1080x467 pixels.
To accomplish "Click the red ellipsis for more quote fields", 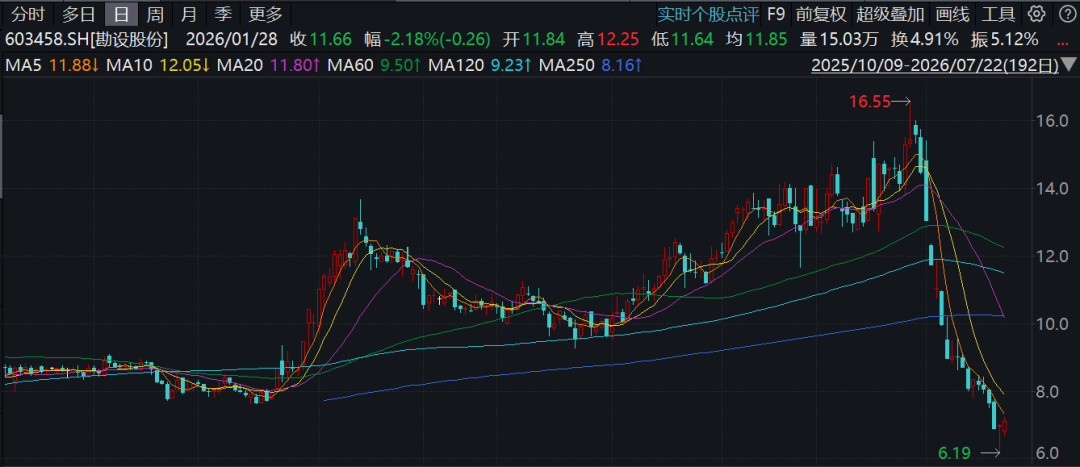I will pyautogui.click(x=1063, y=41).
